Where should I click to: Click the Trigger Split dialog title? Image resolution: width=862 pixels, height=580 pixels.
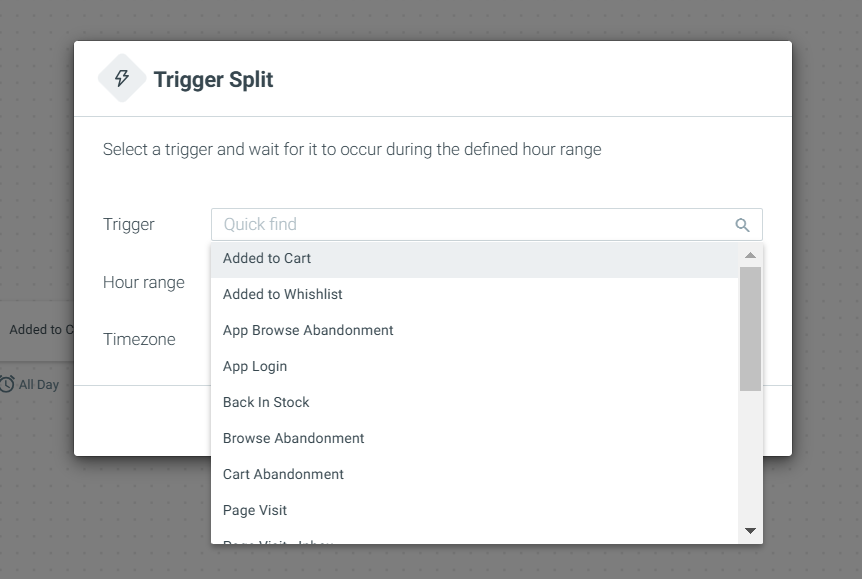tap(213, 80)
